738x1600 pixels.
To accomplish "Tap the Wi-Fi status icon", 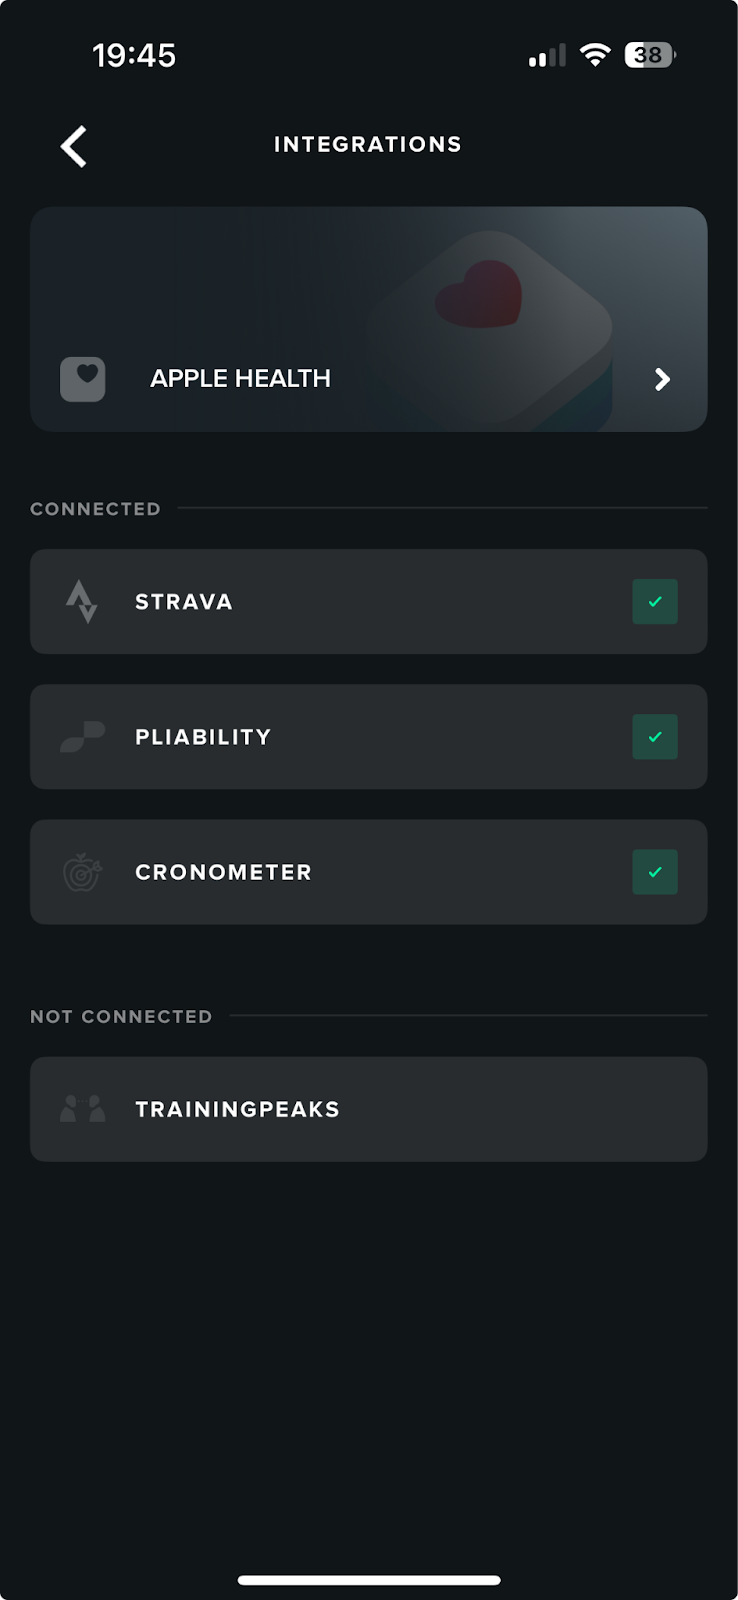I will [595, 55].
